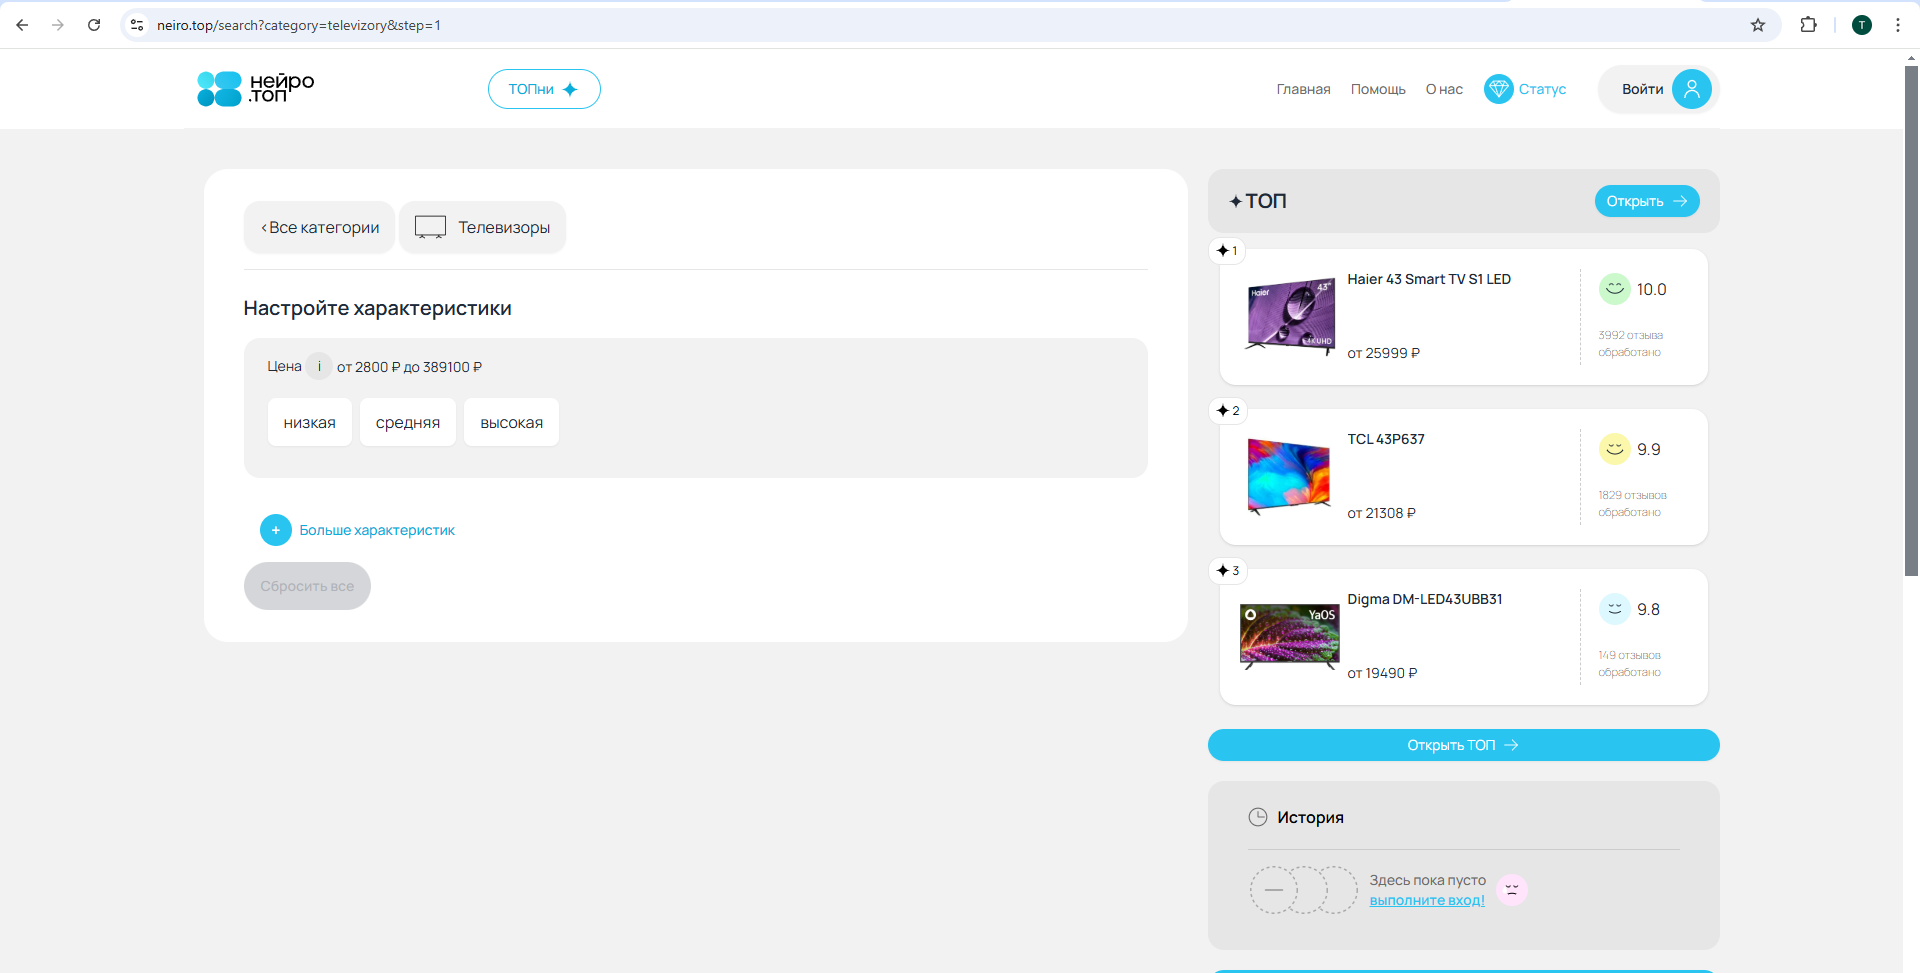Click the pink sad-face icon in История

tap(1512, 890)
